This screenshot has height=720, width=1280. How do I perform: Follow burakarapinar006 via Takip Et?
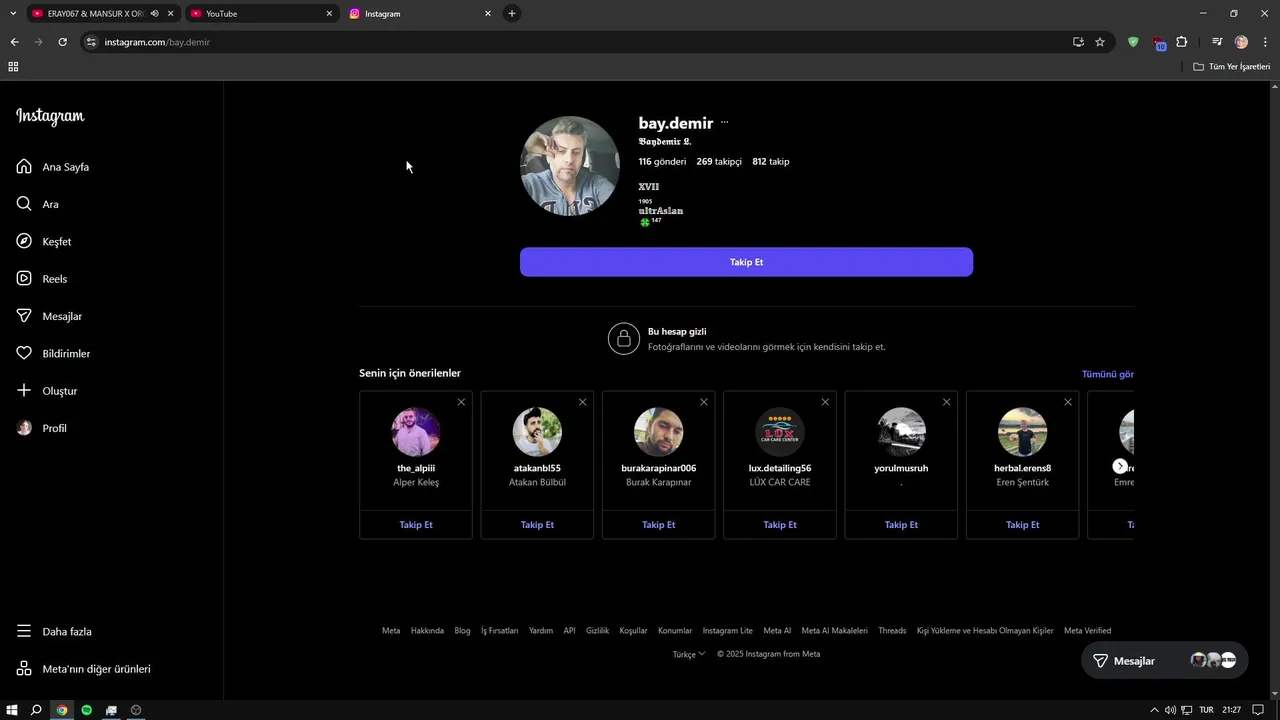click(x=658, y=525)
